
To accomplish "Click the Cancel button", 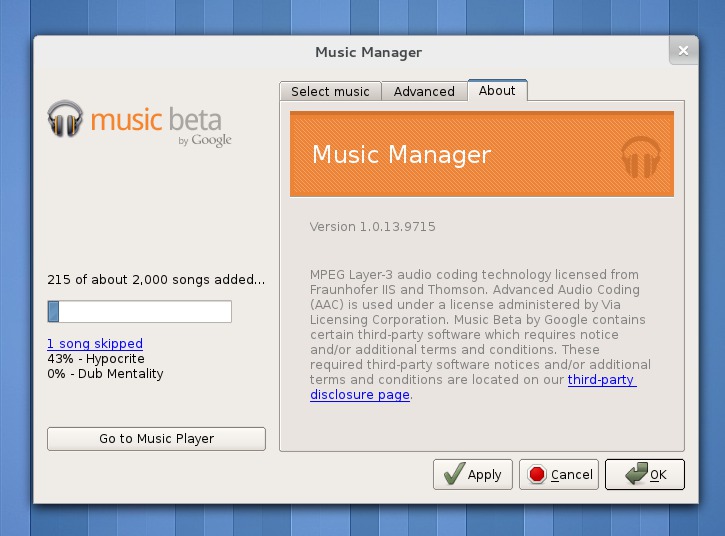I will 559,474.
